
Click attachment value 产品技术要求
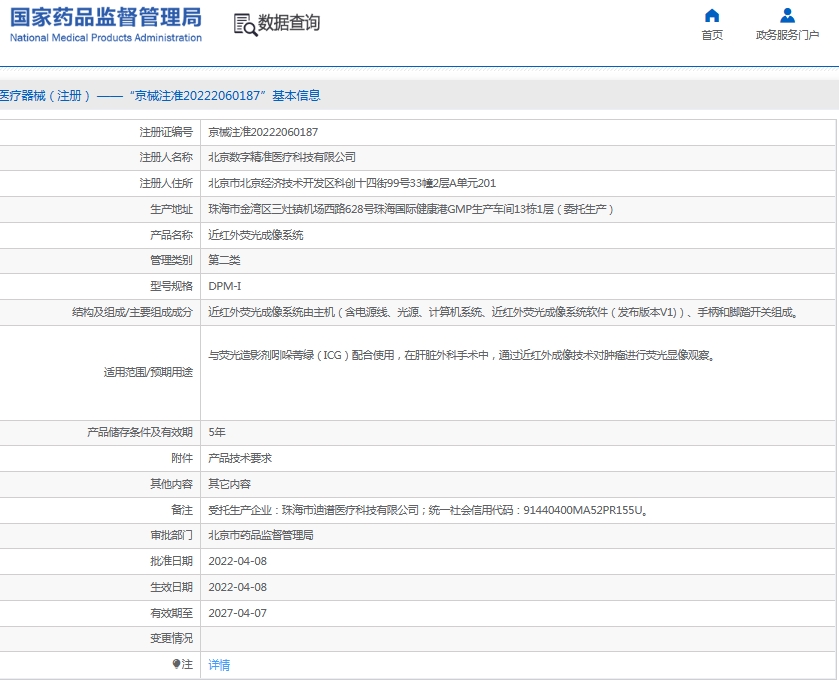[x=240, y=458]
